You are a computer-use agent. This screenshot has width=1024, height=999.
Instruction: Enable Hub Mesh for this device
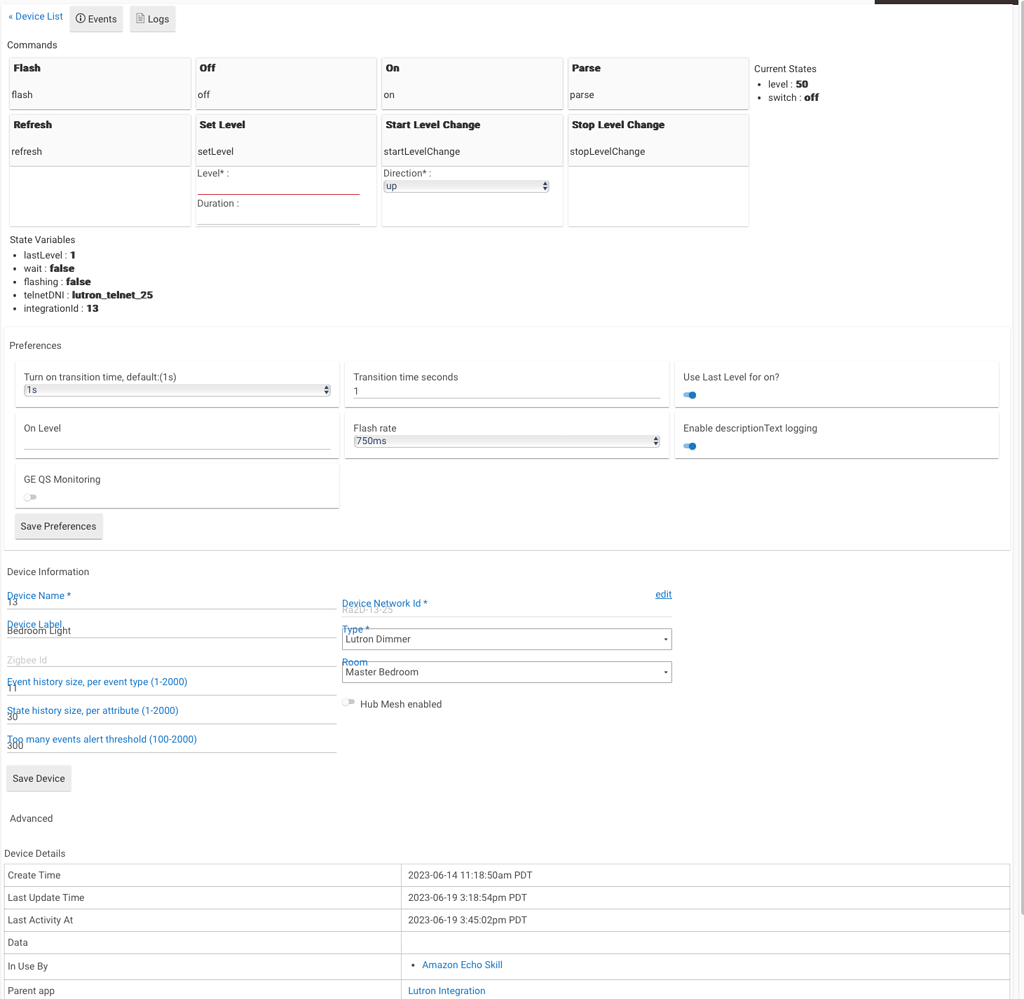pyautogui.click(x=347, y=703)
